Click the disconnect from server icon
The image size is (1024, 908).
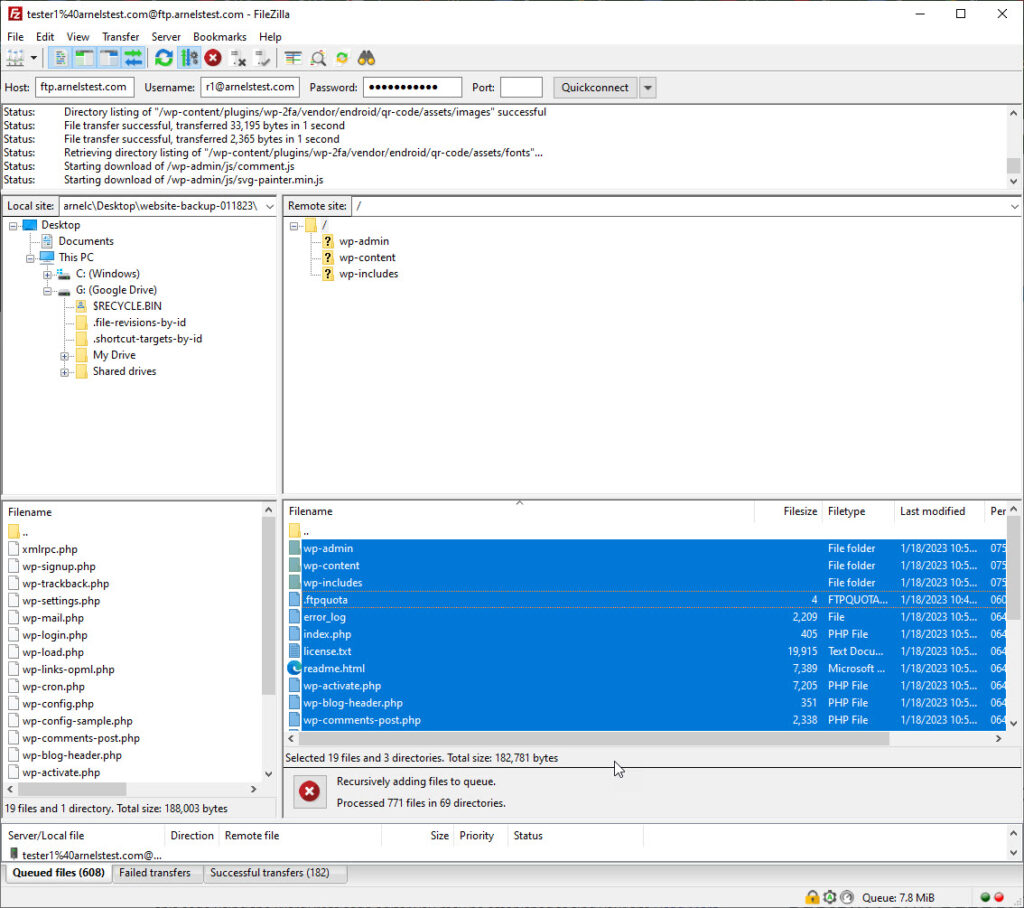[x=239, y=58]
